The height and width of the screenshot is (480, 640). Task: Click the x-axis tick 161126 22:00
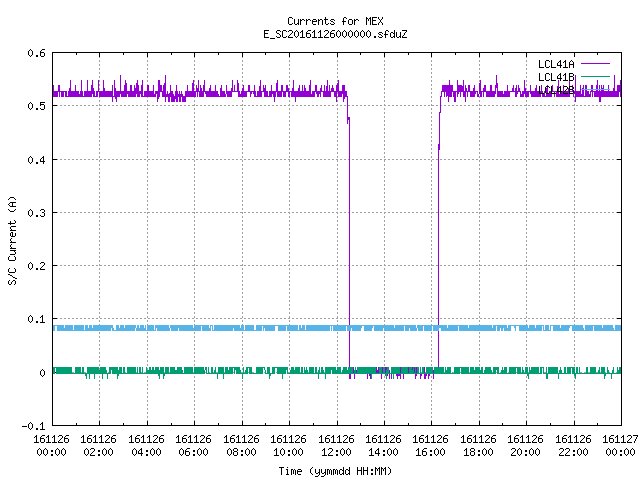[x=573, y=446]
